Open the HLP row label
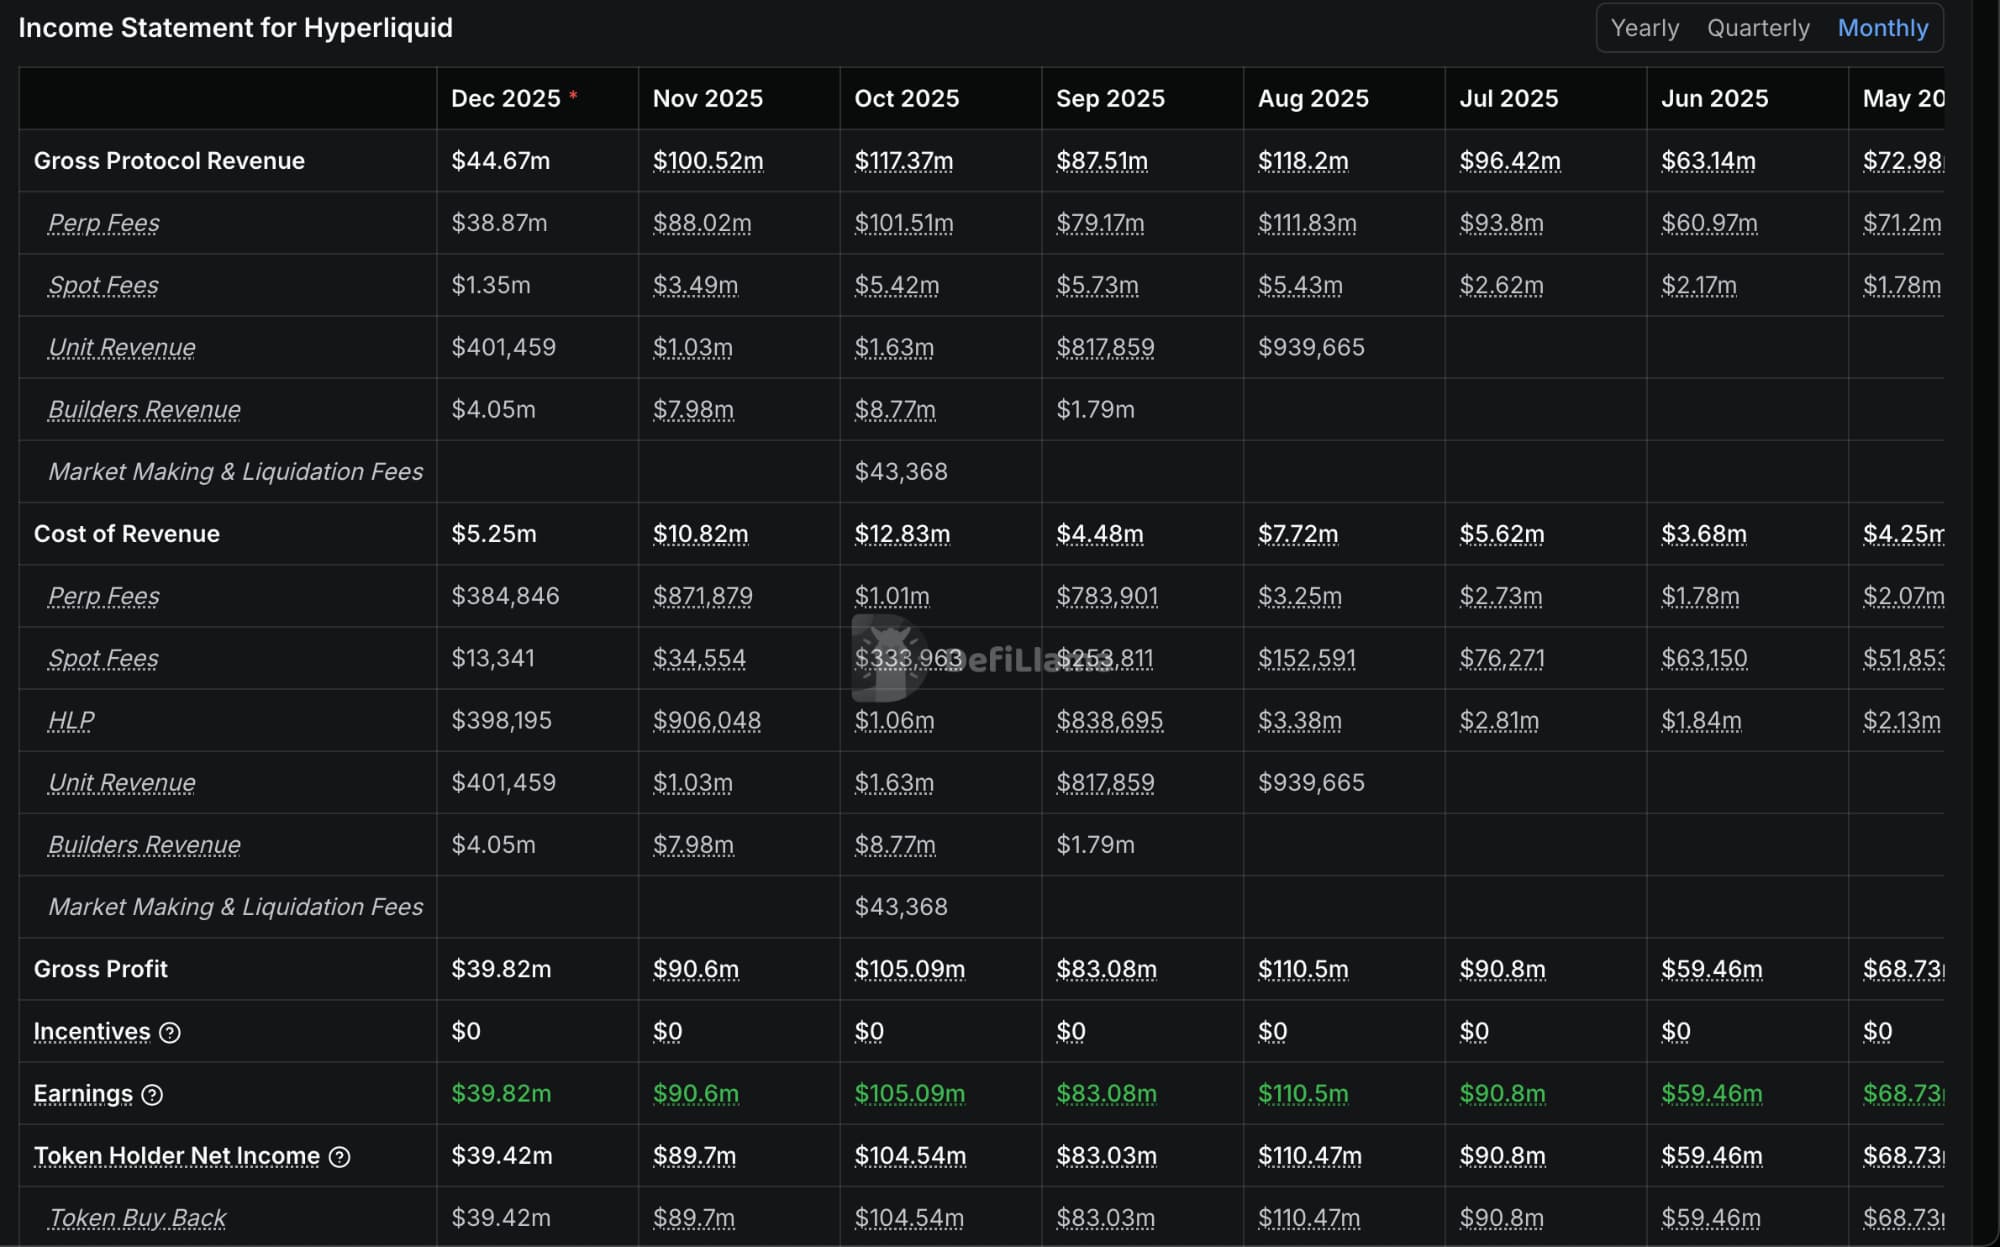This screenshot has height=1247, width=2000. [x=71, y=720]
